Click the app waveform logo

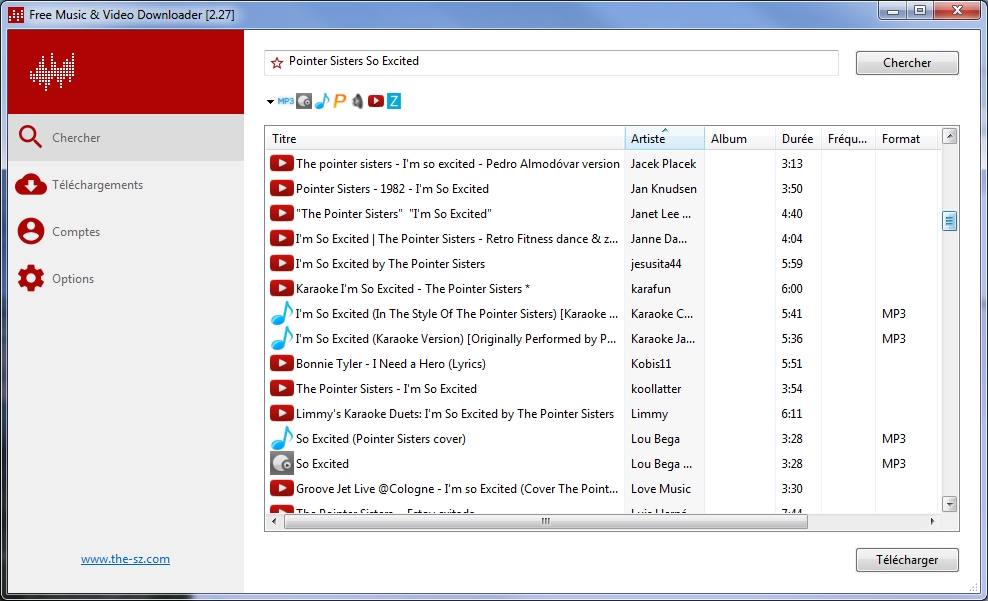pos(52,71)
